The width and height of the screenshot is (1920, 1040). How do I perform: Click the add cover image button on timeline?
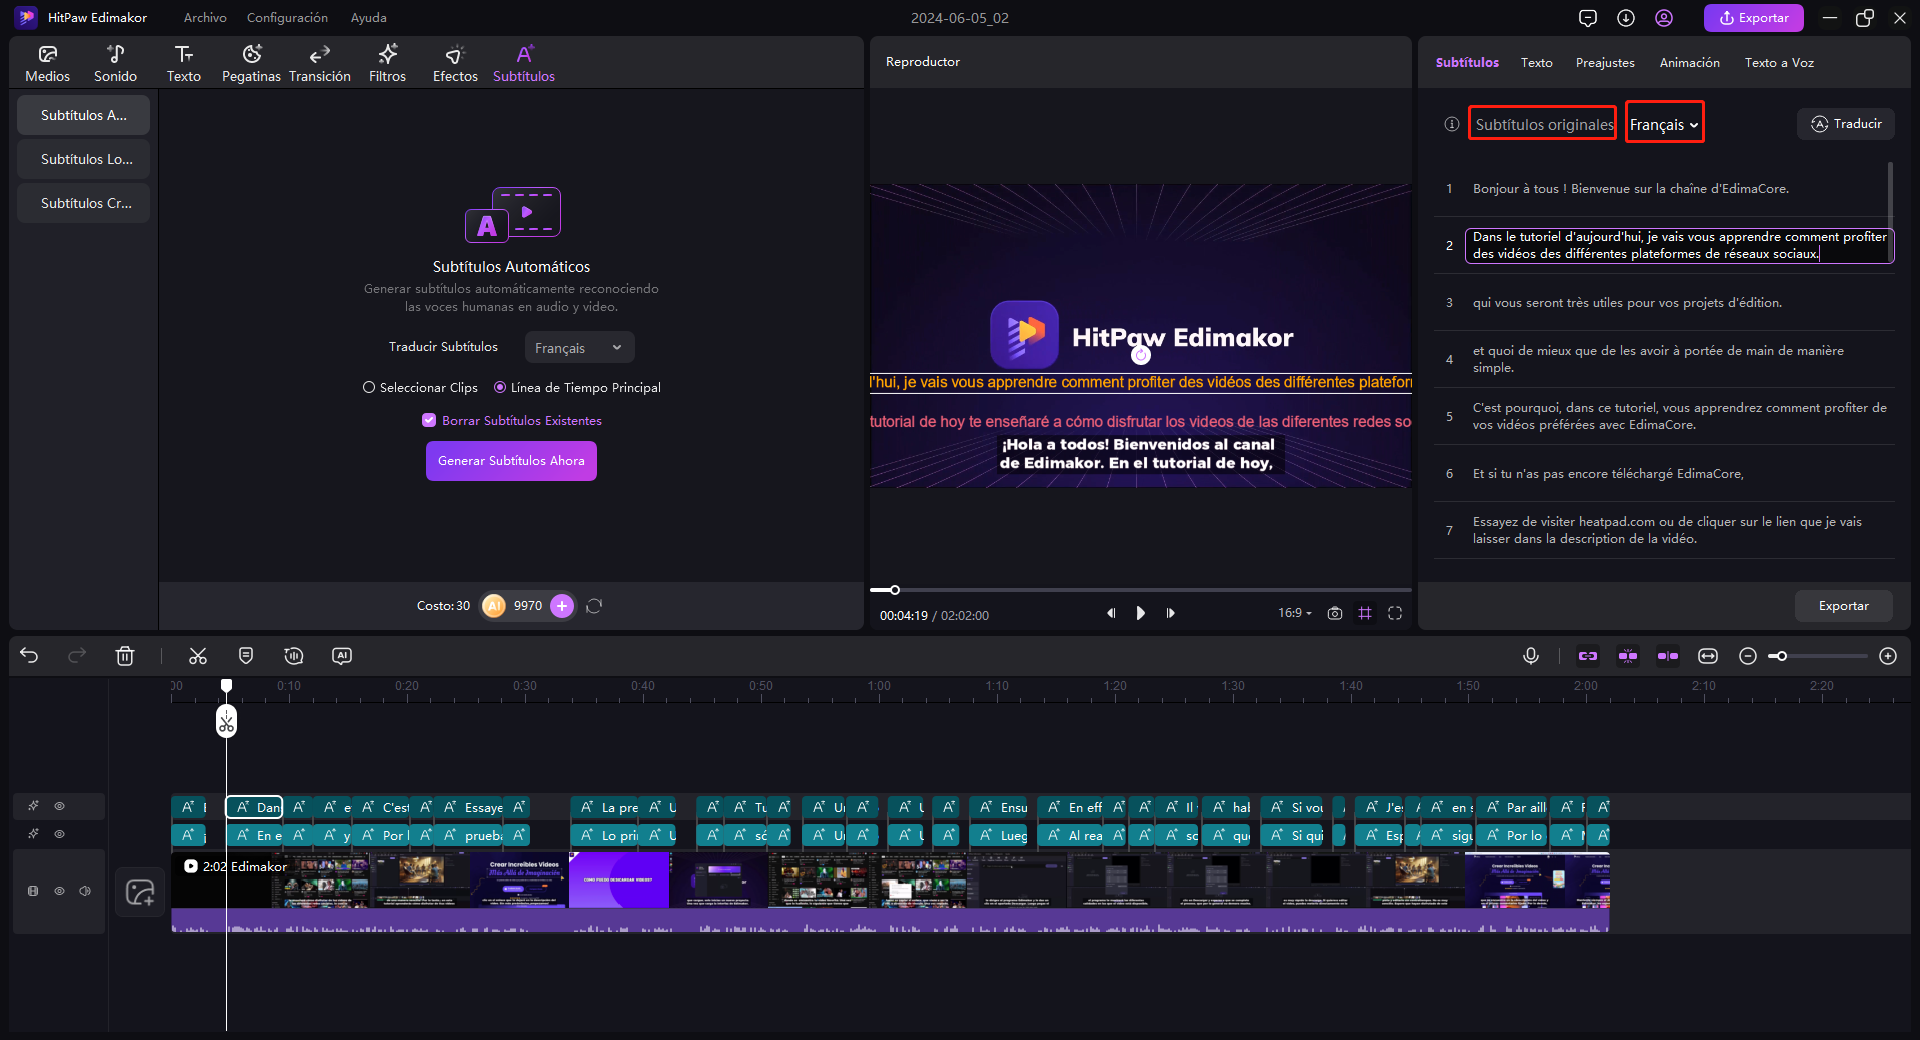pos(141,892)
